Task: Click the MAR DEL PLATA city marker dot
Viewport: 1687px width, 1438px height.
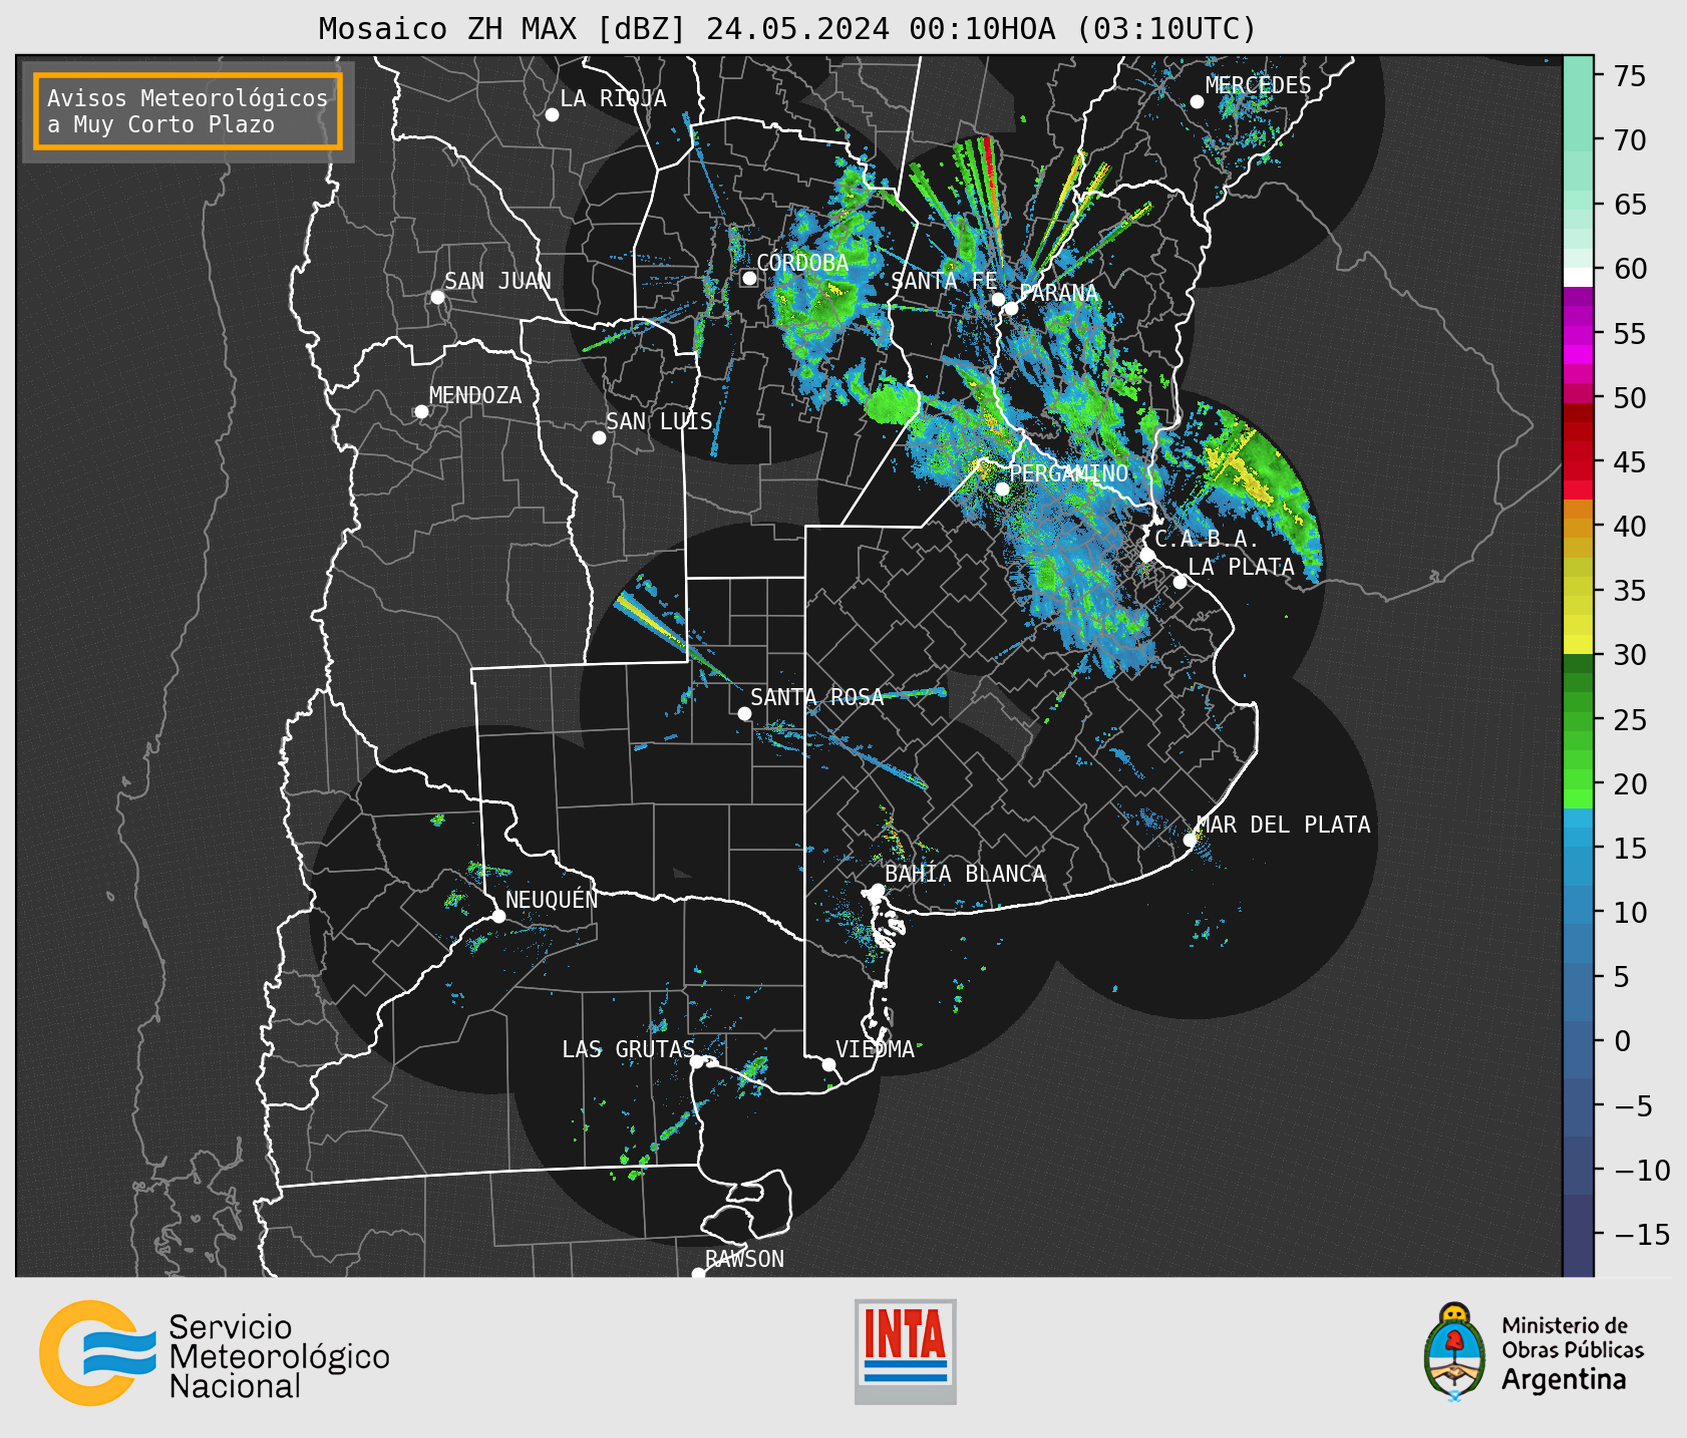Action: pyautogui.click(x=1190, y=840)
